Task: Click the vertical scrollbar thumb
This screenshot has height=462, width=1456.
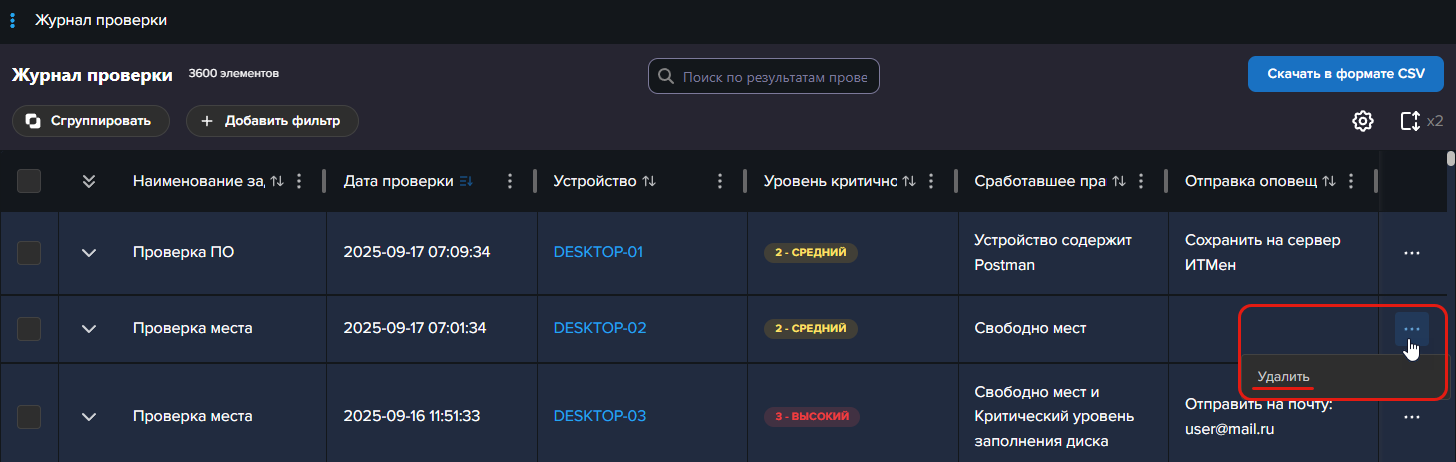Action: click(x=1451, y=158)
